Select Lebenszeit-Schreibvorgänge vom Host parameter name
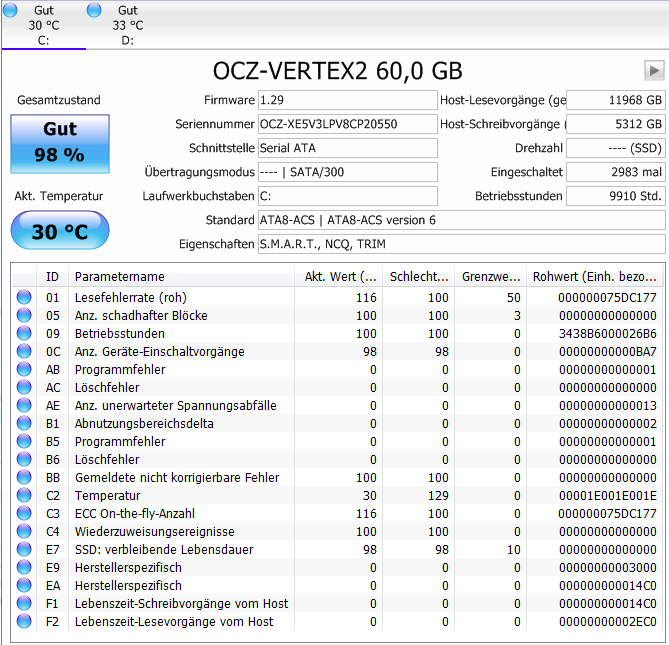 [x=181, y=604]
